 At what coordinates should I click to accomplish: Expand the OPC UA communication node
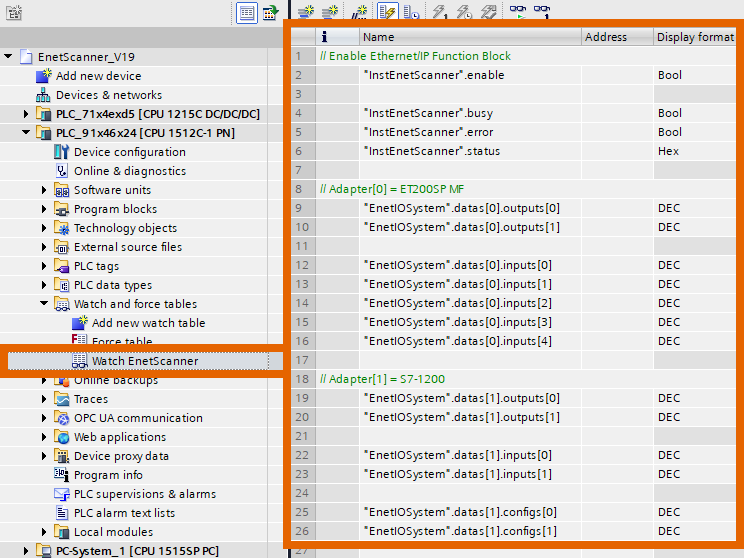click(x=44, y=418)
